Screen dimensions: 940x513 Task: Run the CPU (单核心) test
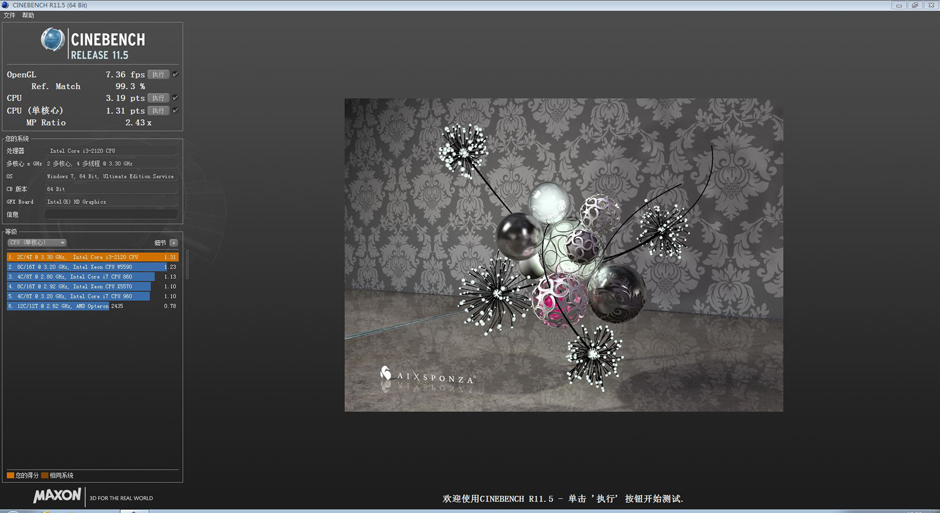[x=158, y=110]
